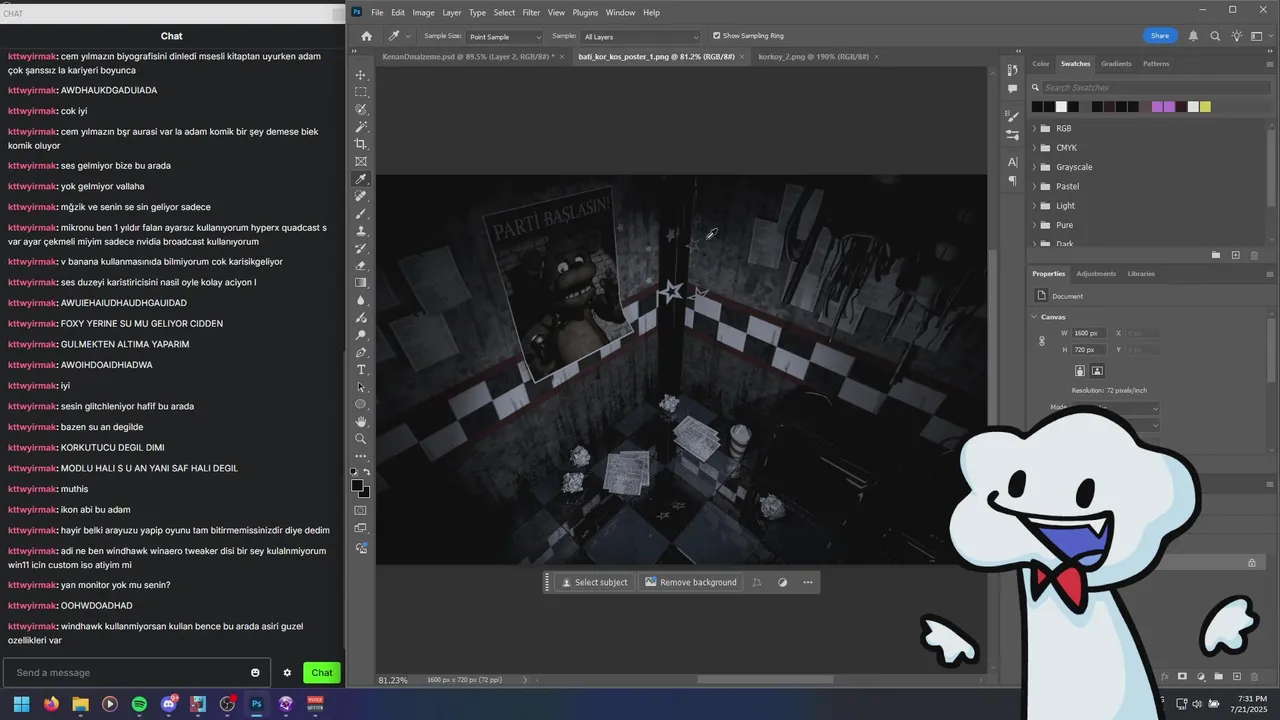Select the Path Selection tool
The width and height of the screenshot is (1280, 720).
point(361,387)
